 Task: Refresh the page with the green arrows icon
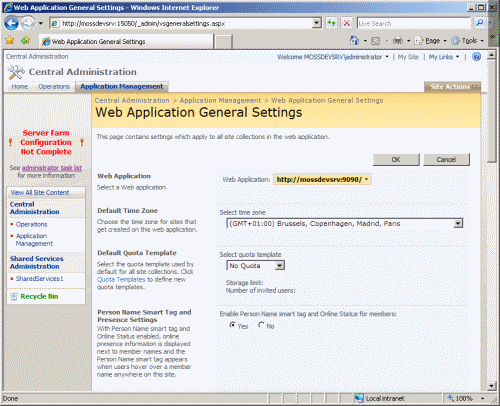tap(331, 23)
